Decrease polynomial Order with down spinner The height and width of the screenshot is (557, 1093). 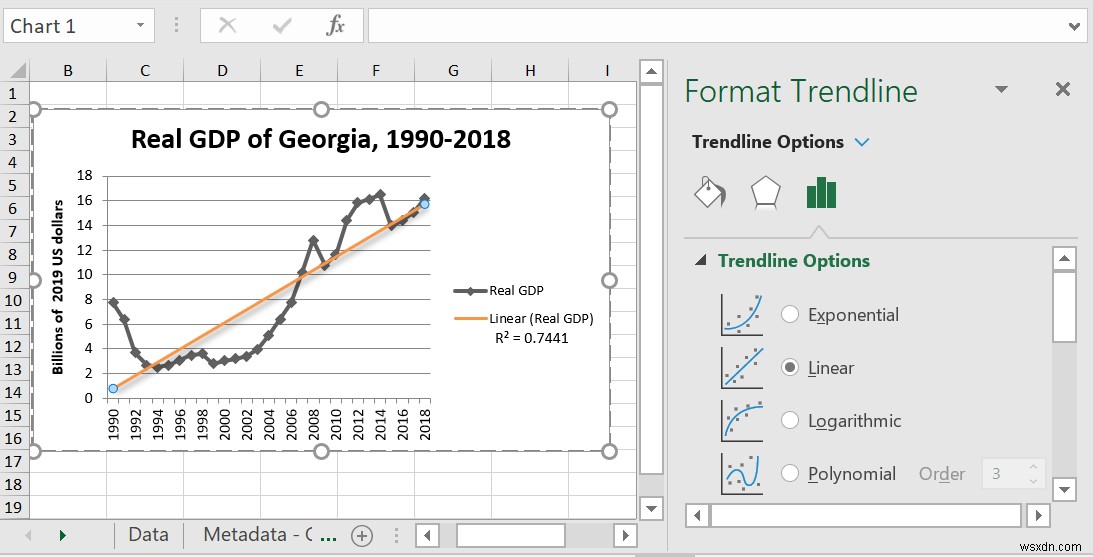pyautogui.click(x=1034, y=481)
